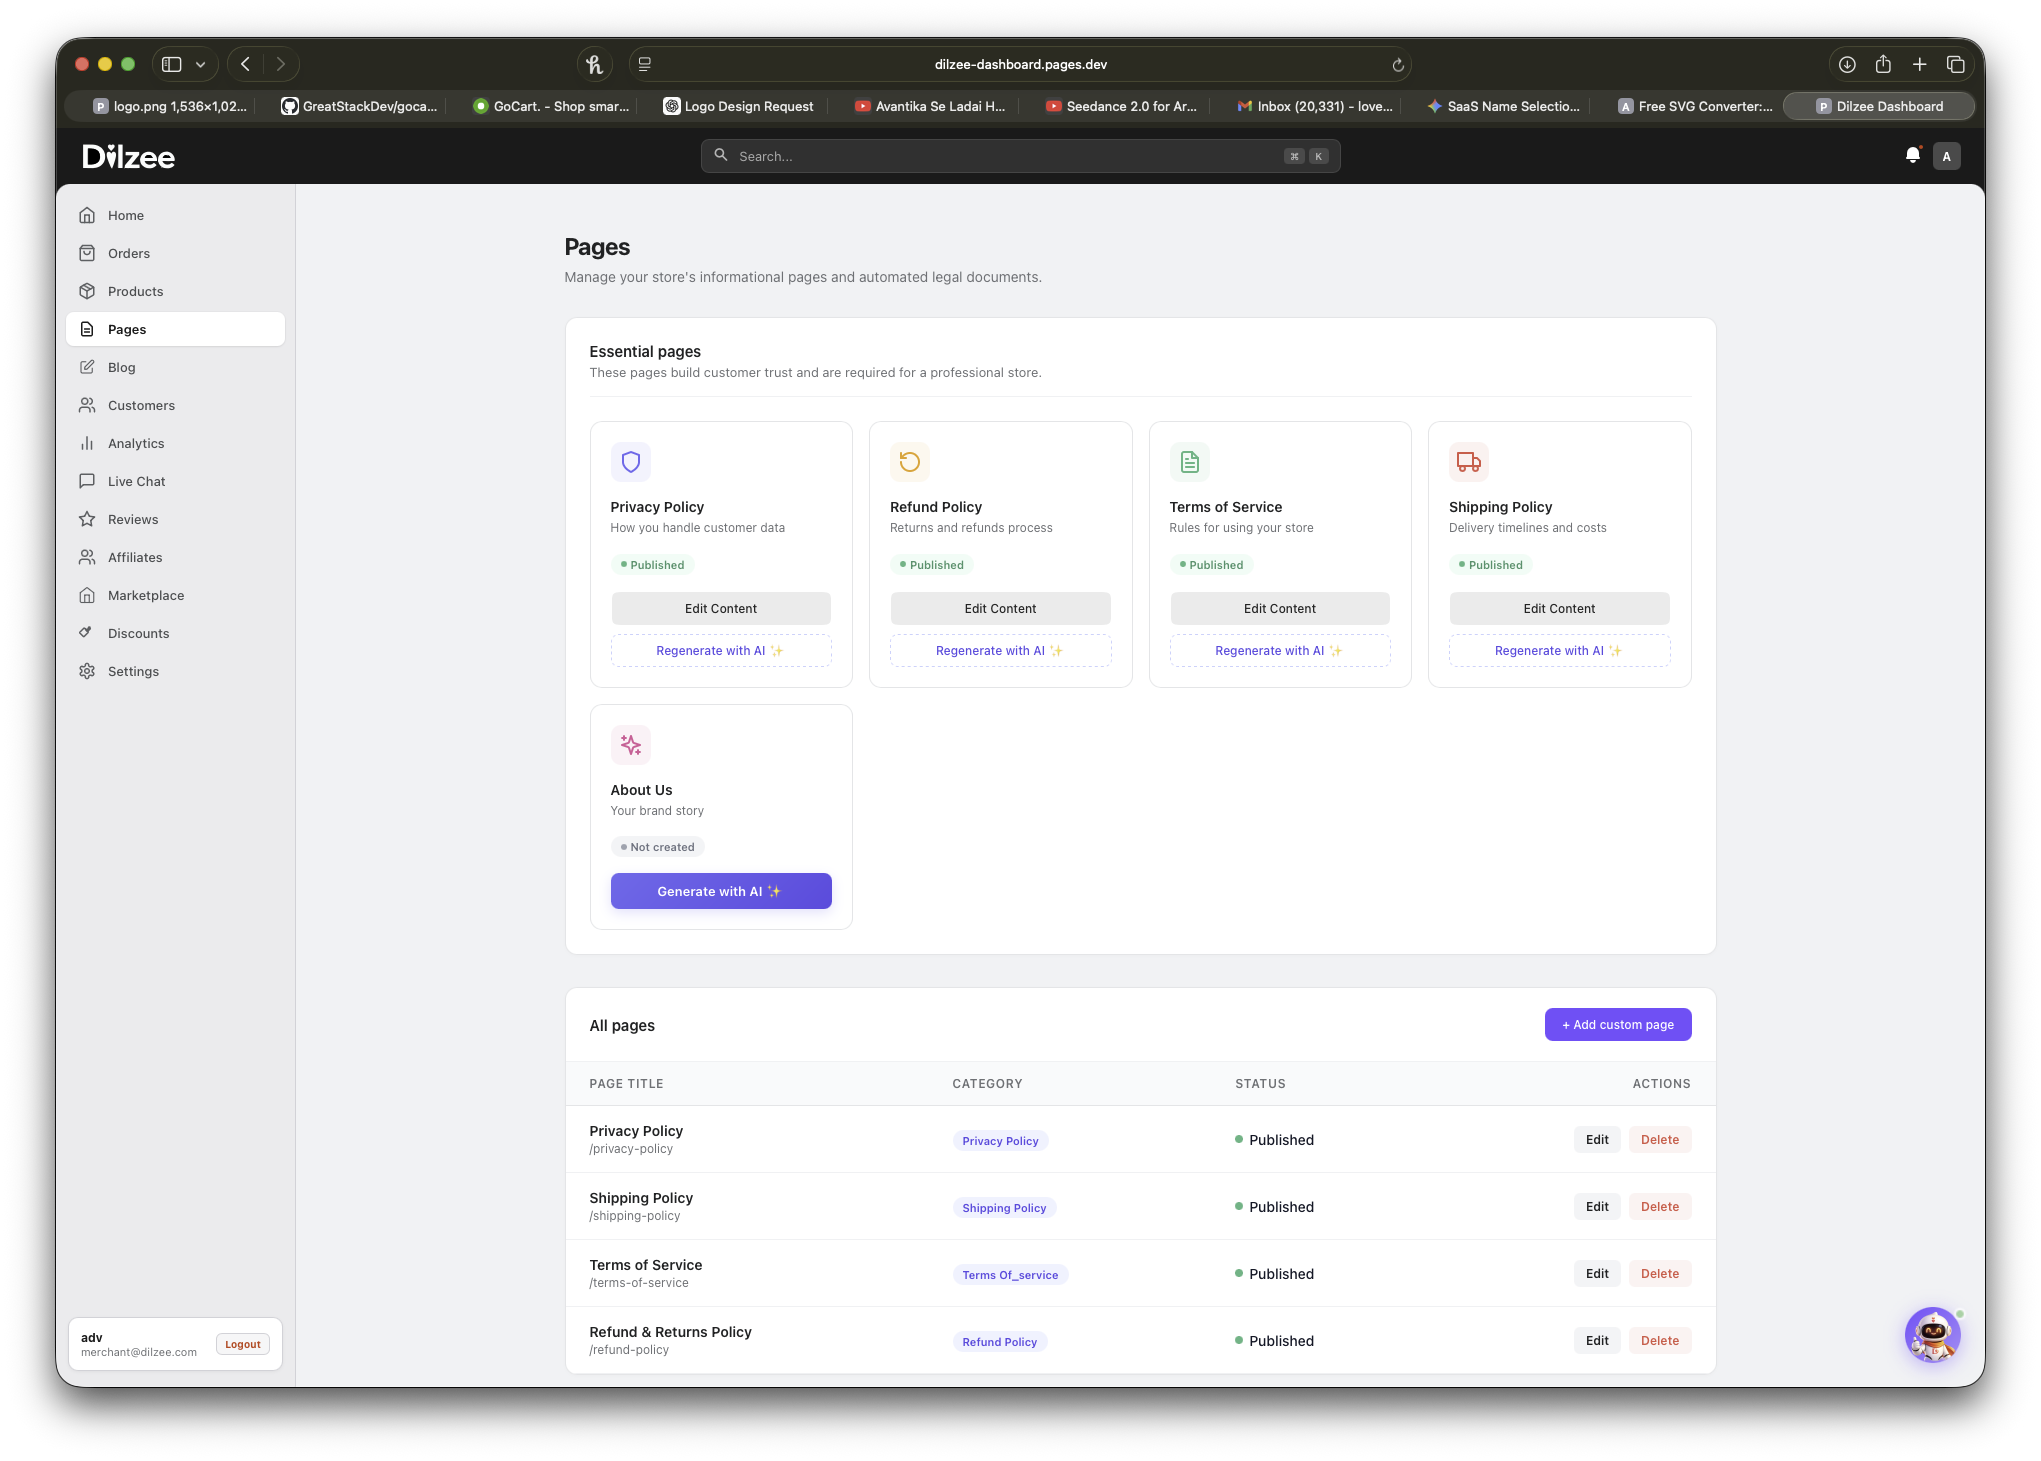Navigate to Customers in the sidebar
Screen dimensions: 2041x1461
pyautogui.click(x=175, y=405)
